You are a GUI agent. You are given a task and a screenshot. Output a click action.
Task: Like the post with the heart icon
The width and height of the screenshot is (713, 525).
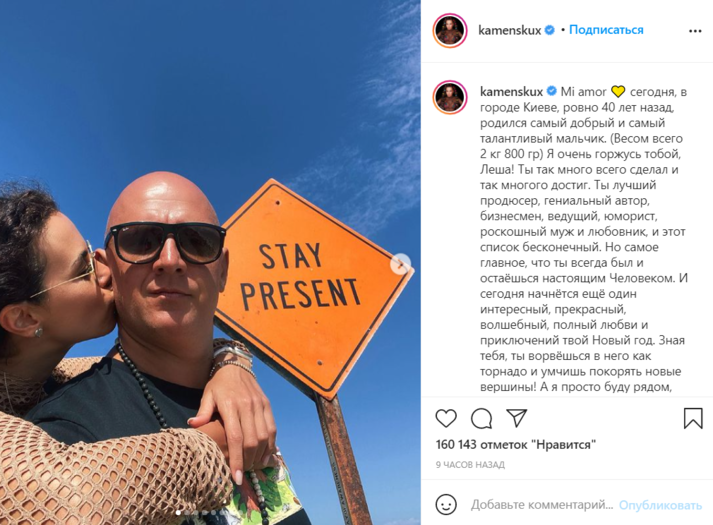tap(446, 418)
